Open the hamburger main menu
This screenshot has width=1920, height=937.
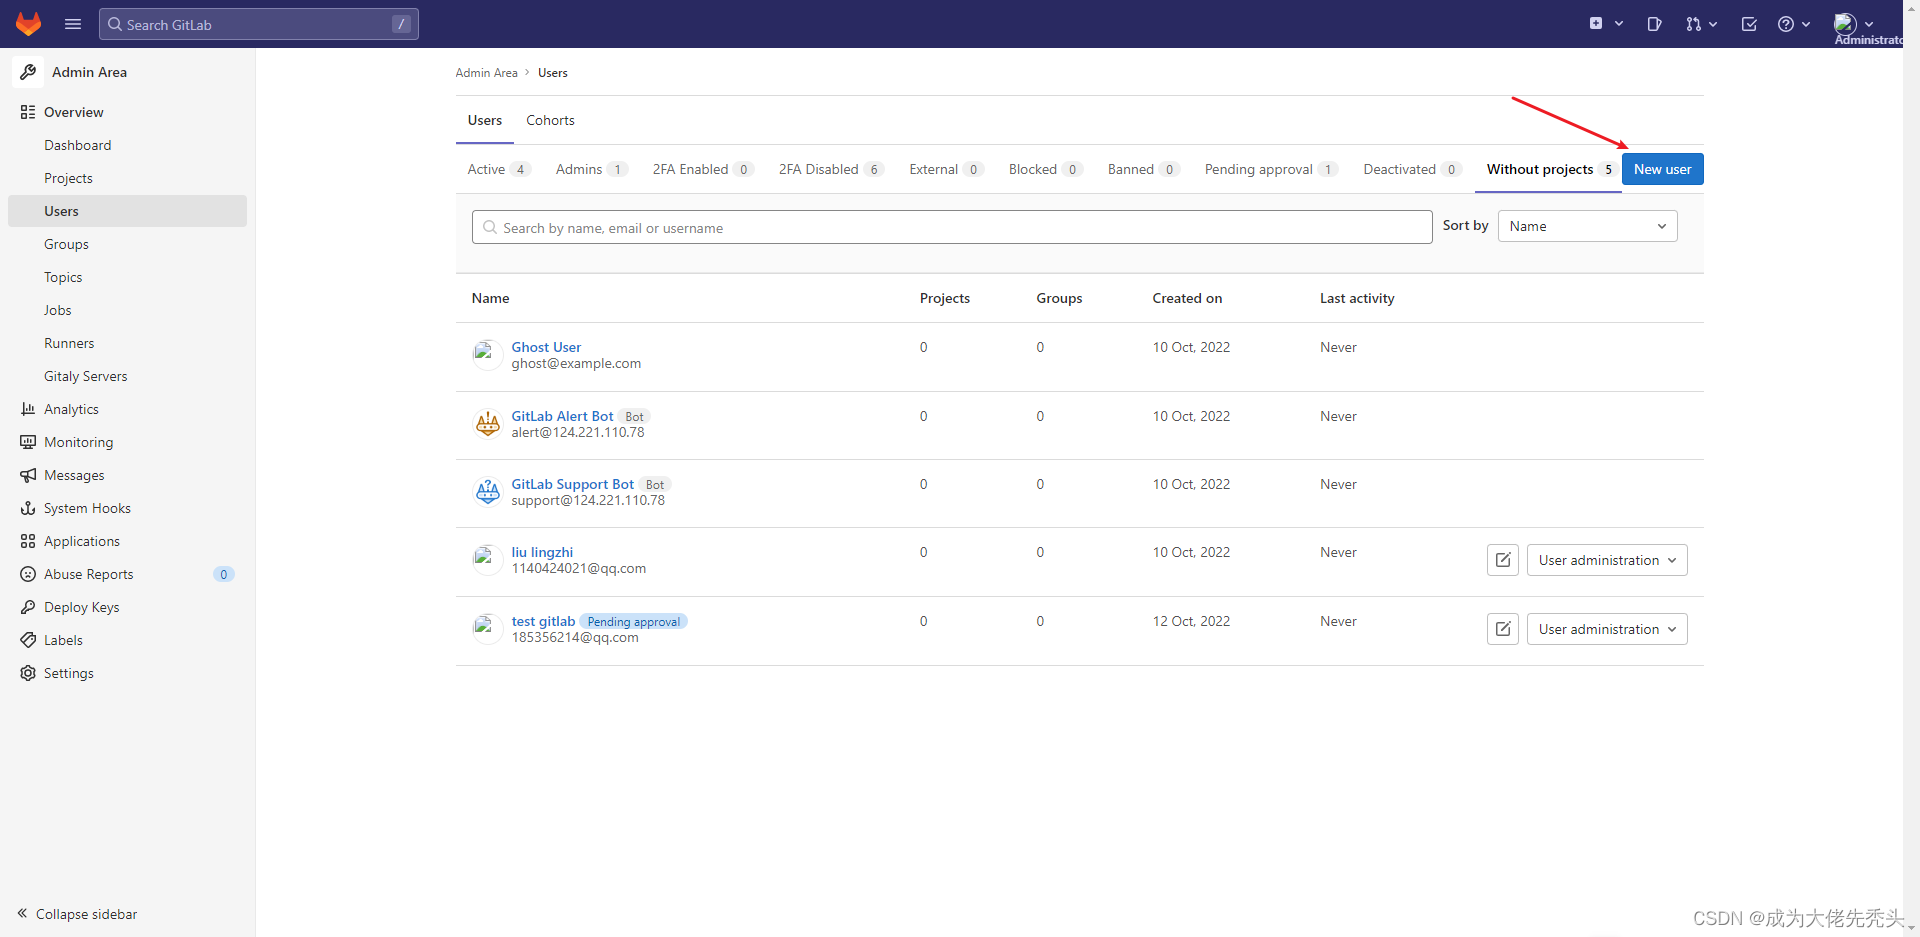pos(73,24)
